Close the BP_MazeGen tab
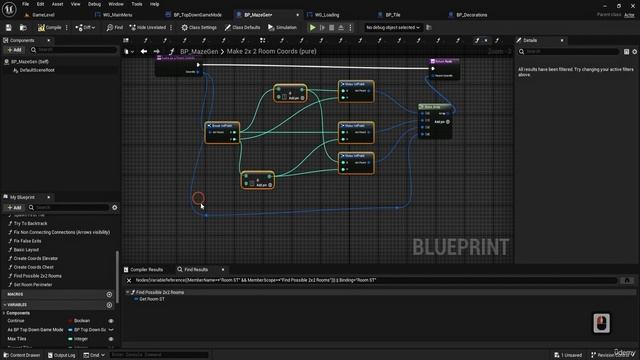640x360 pixels. point(297,15)
